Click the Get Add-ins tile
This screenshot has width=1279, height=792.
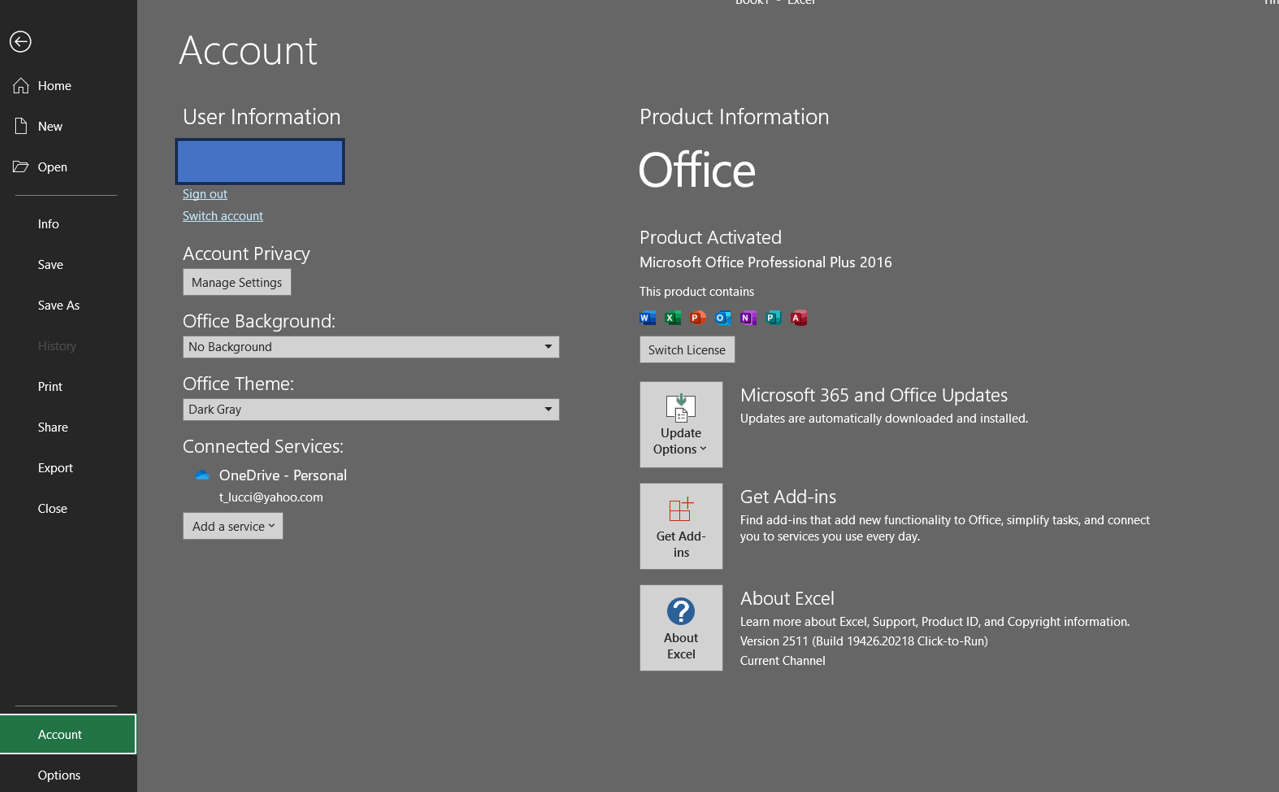(681, 526)
